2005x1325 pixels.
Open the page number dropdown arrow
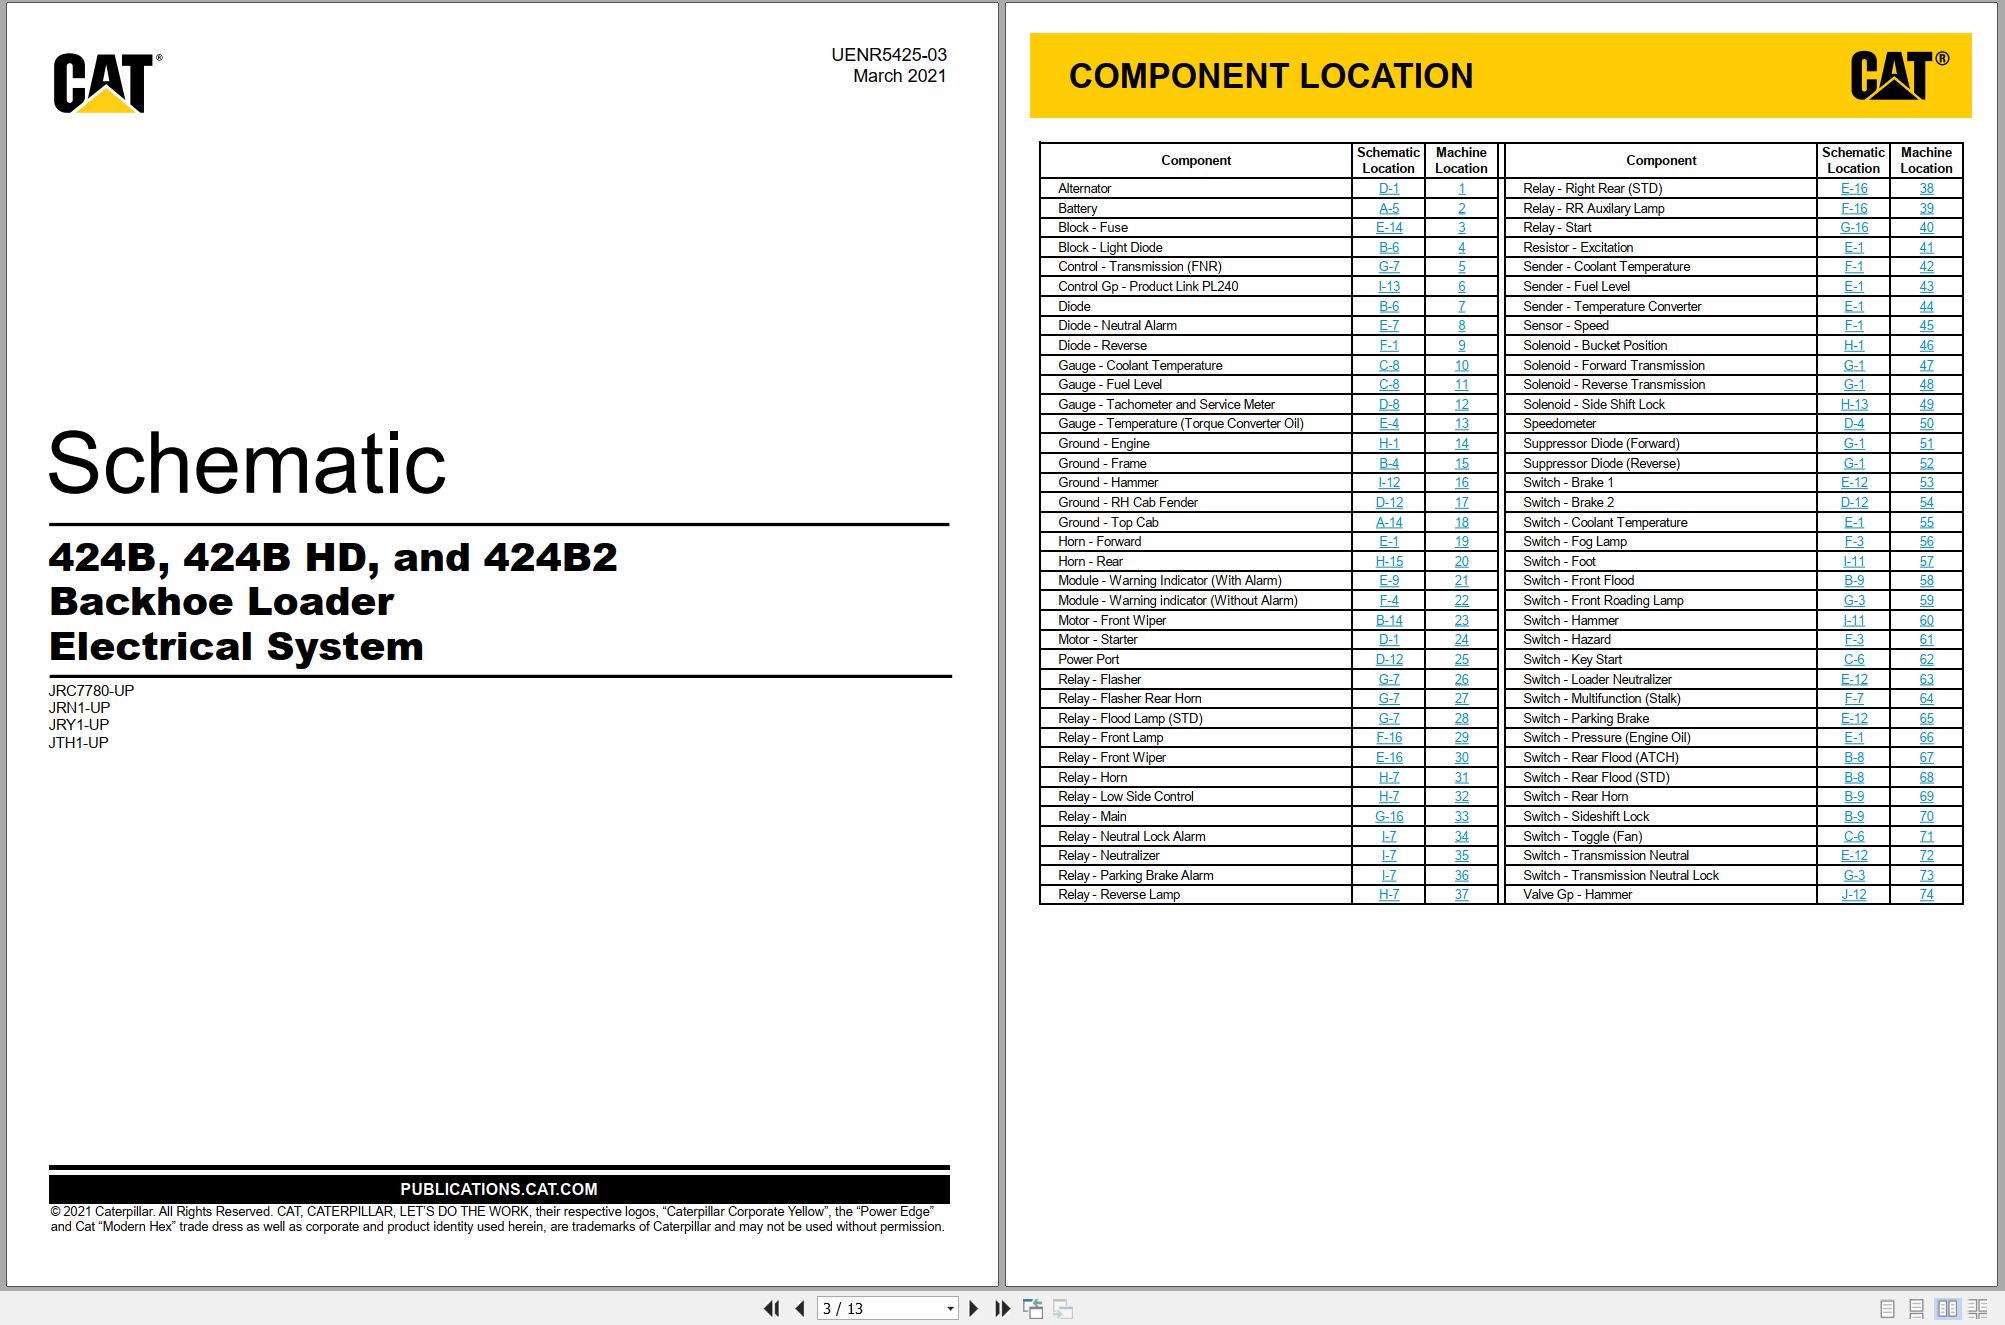coord(950,1308)
